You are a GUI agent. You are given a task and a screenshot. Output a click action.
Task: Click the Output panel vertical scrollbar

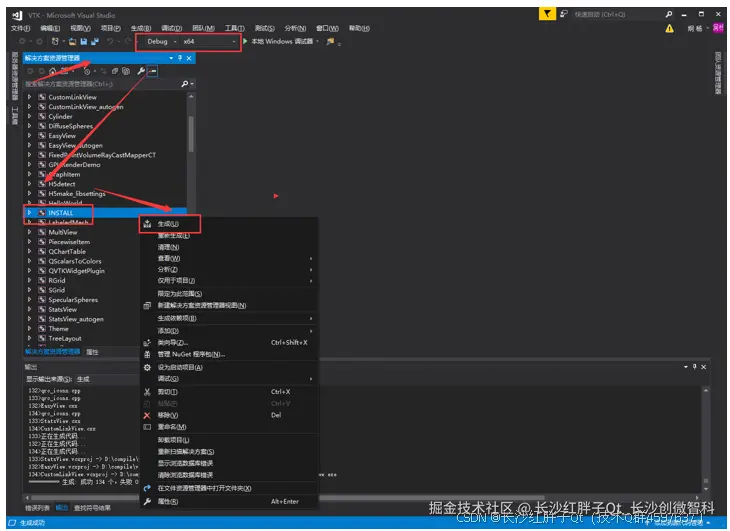pyautogui.click(x=706, y=438)
